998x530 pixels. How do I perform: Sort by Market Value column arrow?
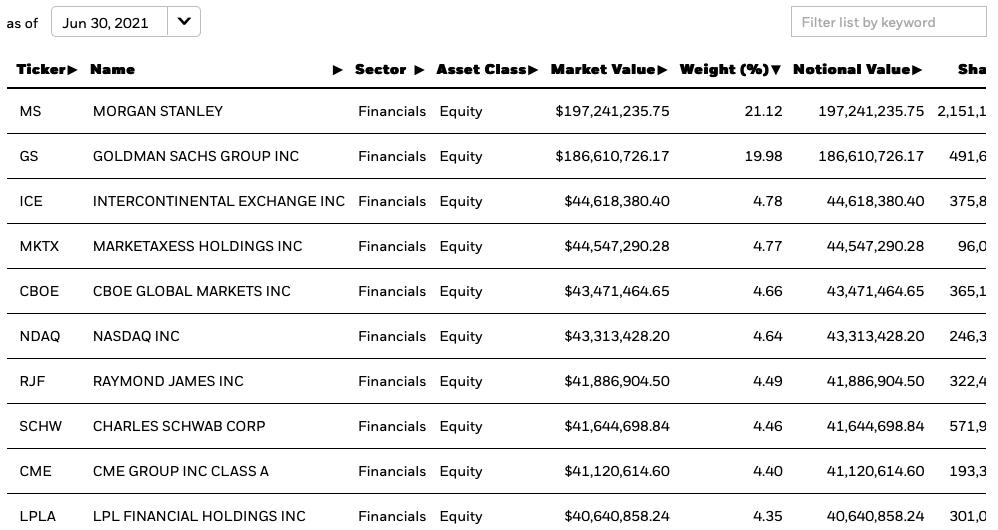(x=663, y=70)
